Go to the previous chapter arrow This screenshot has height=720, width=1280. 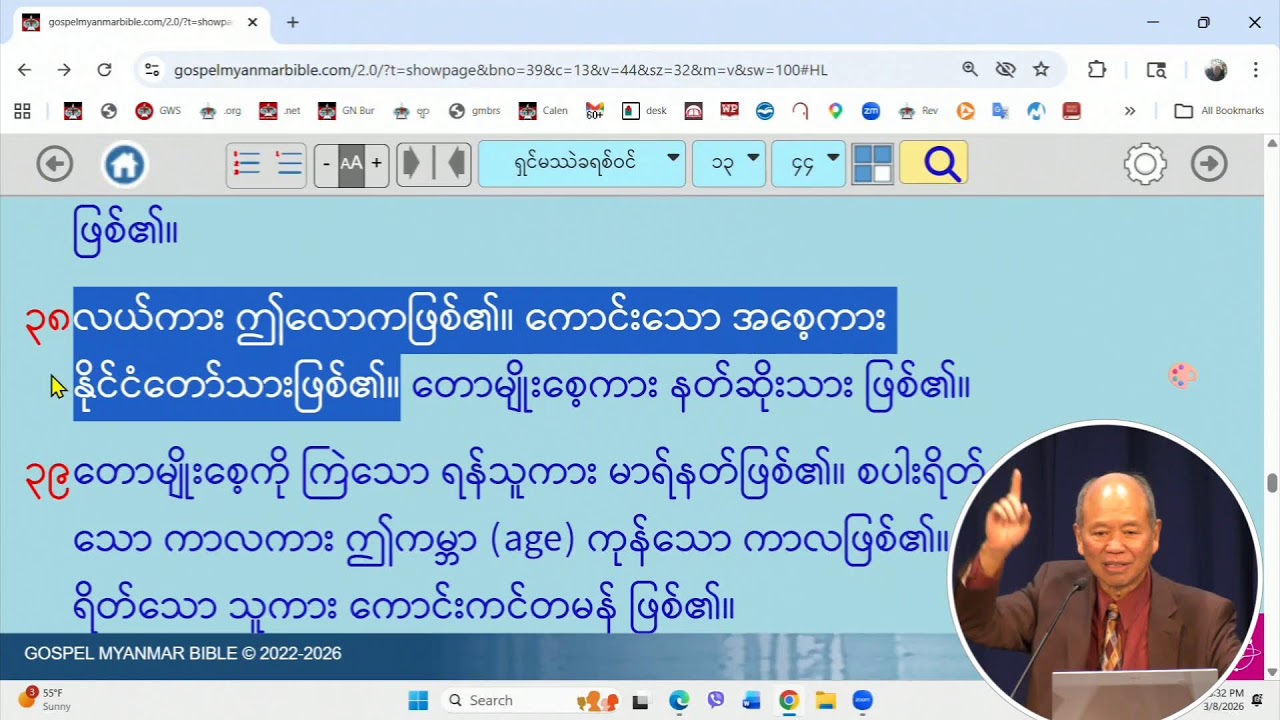pyautogui.click(x=55, y=164)
